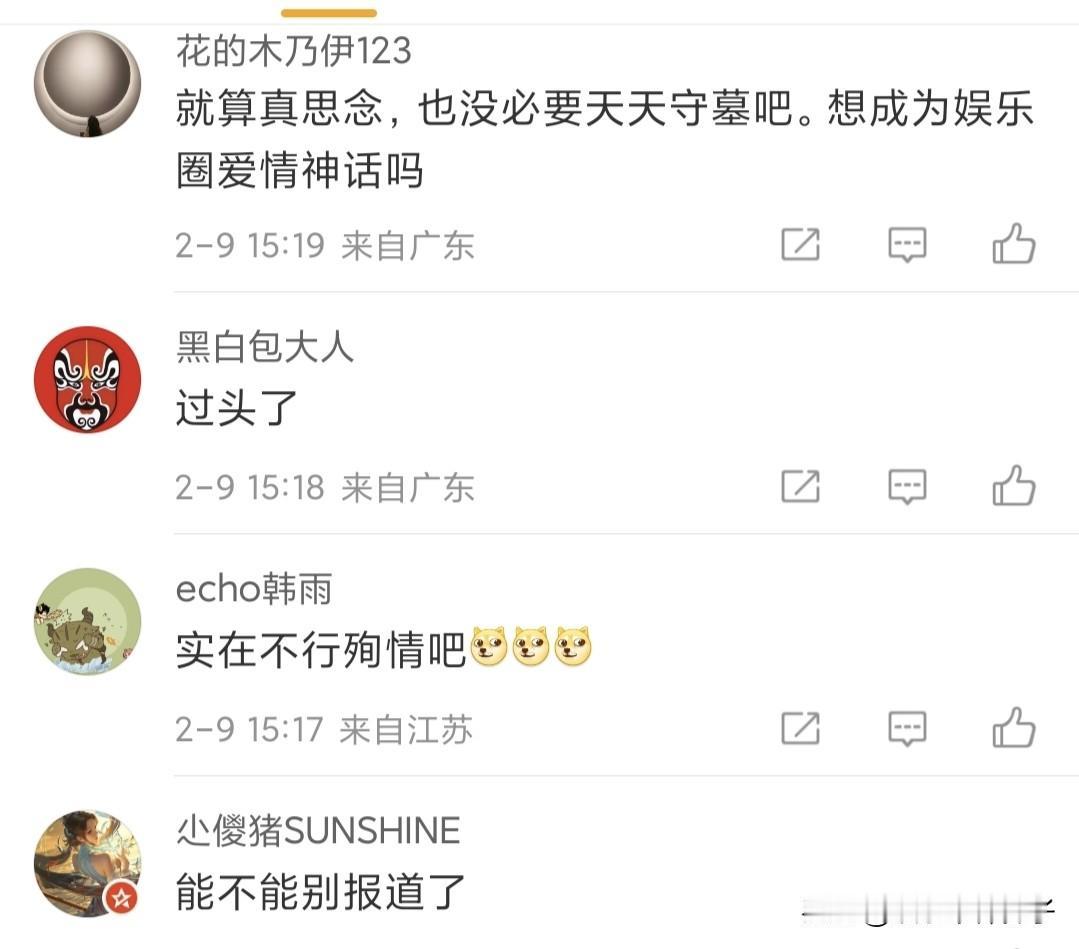Like echo韩雨's comment
The width and height of the screenshot is (1079, 949).
click(1014, 728)
